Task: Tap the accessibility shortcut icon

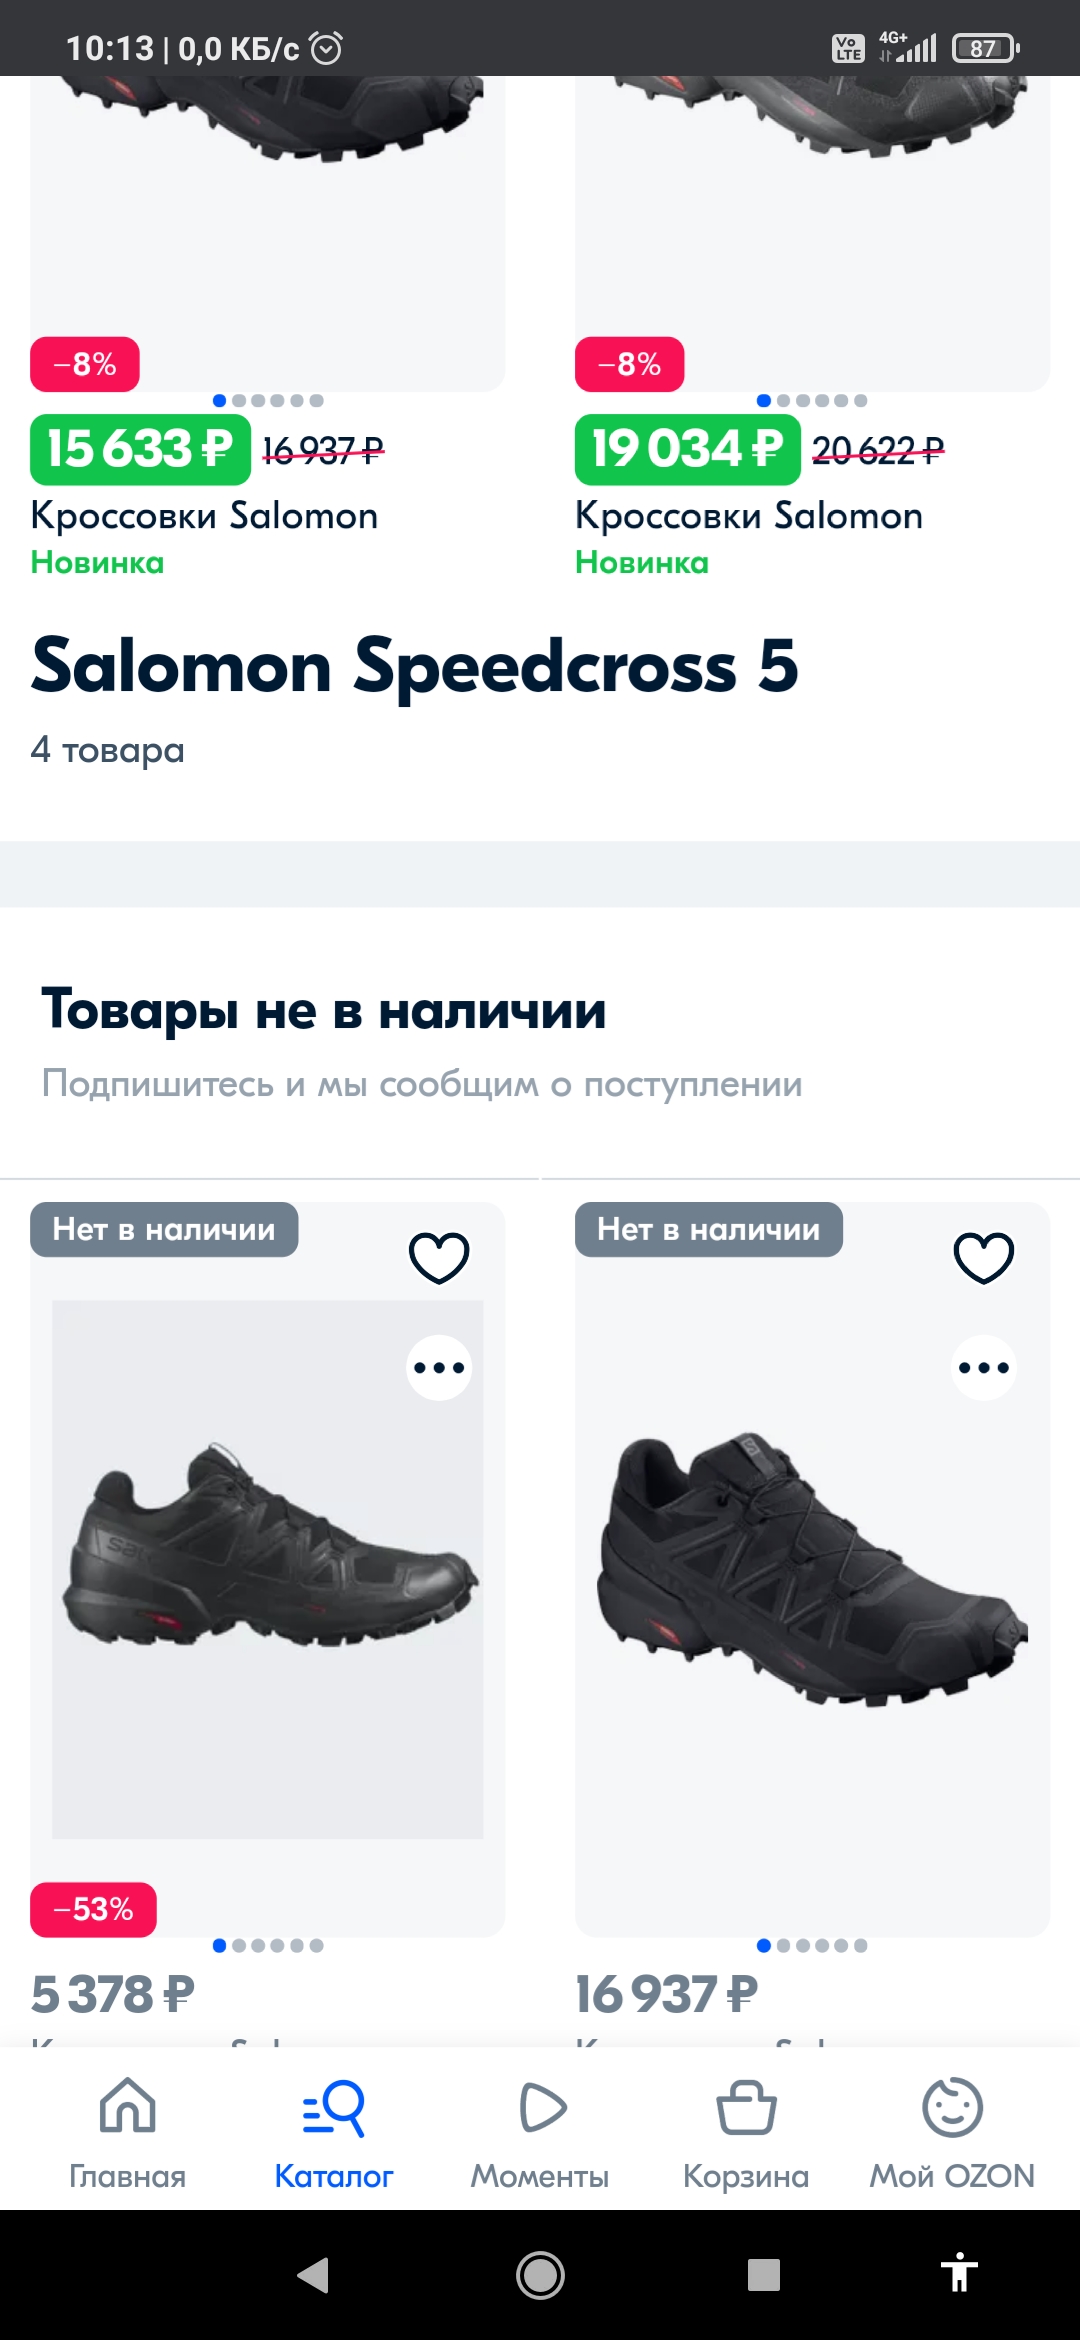Action: (x=959, y=2273)
